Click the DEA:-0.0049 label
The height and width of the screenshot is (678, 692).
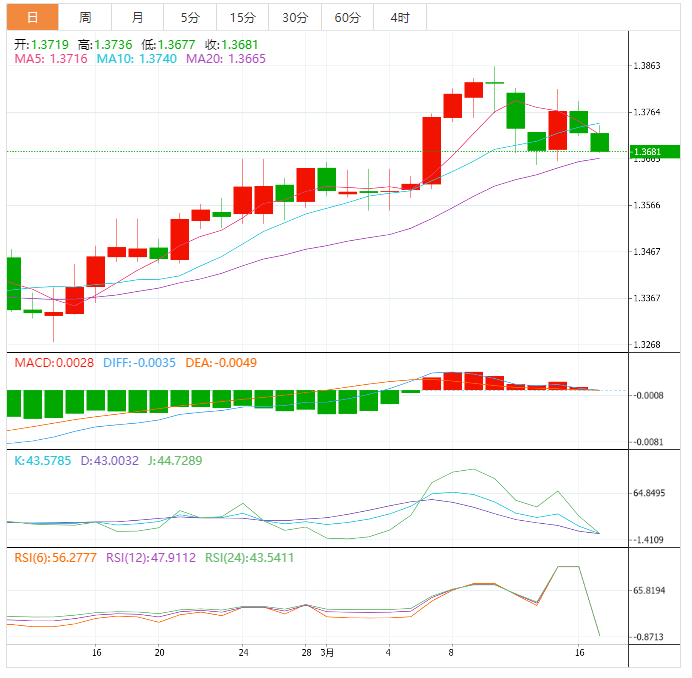[x=221, y=363]
